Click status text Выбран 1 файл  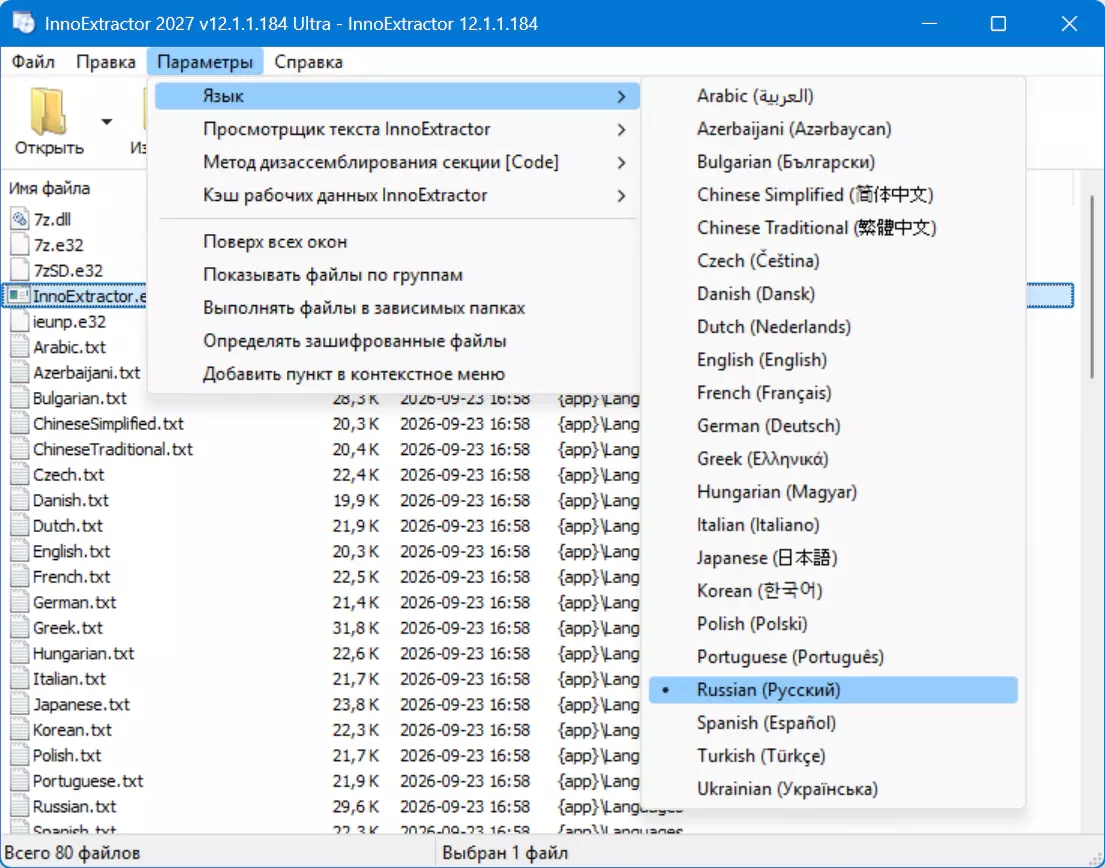[x=505, y=852]
